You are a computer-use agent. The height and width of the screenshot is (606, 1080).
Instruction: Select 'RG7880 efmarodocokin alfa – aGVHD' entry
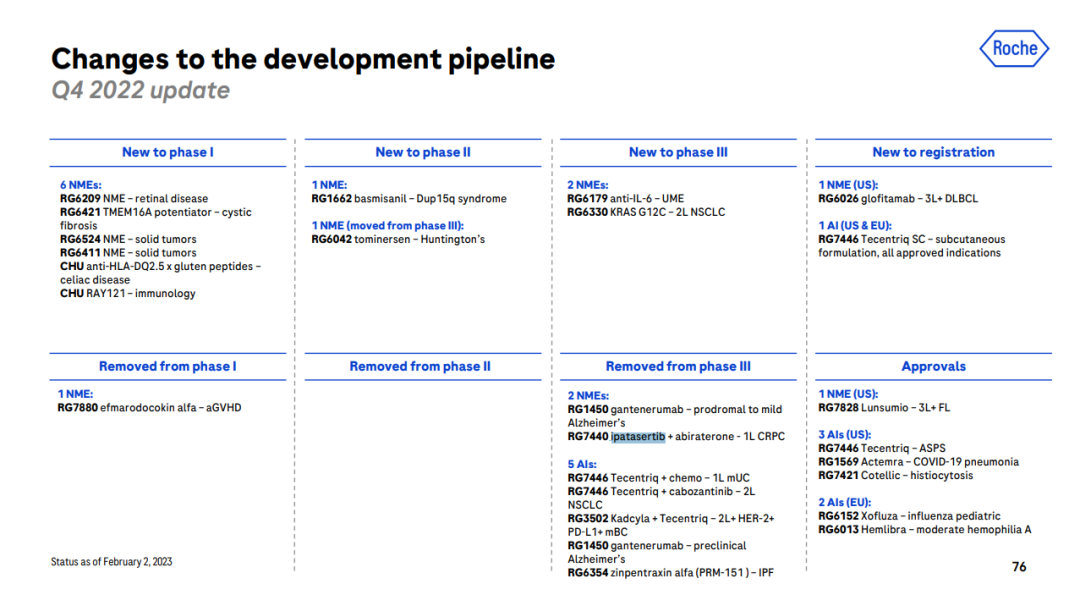coord(149,408)
